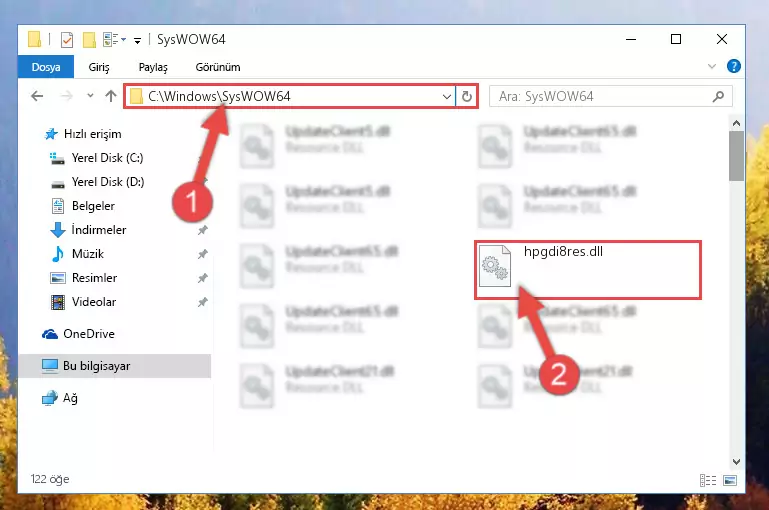
Task: Expand the ribbon with the chevron
Action: coord(712,66)
